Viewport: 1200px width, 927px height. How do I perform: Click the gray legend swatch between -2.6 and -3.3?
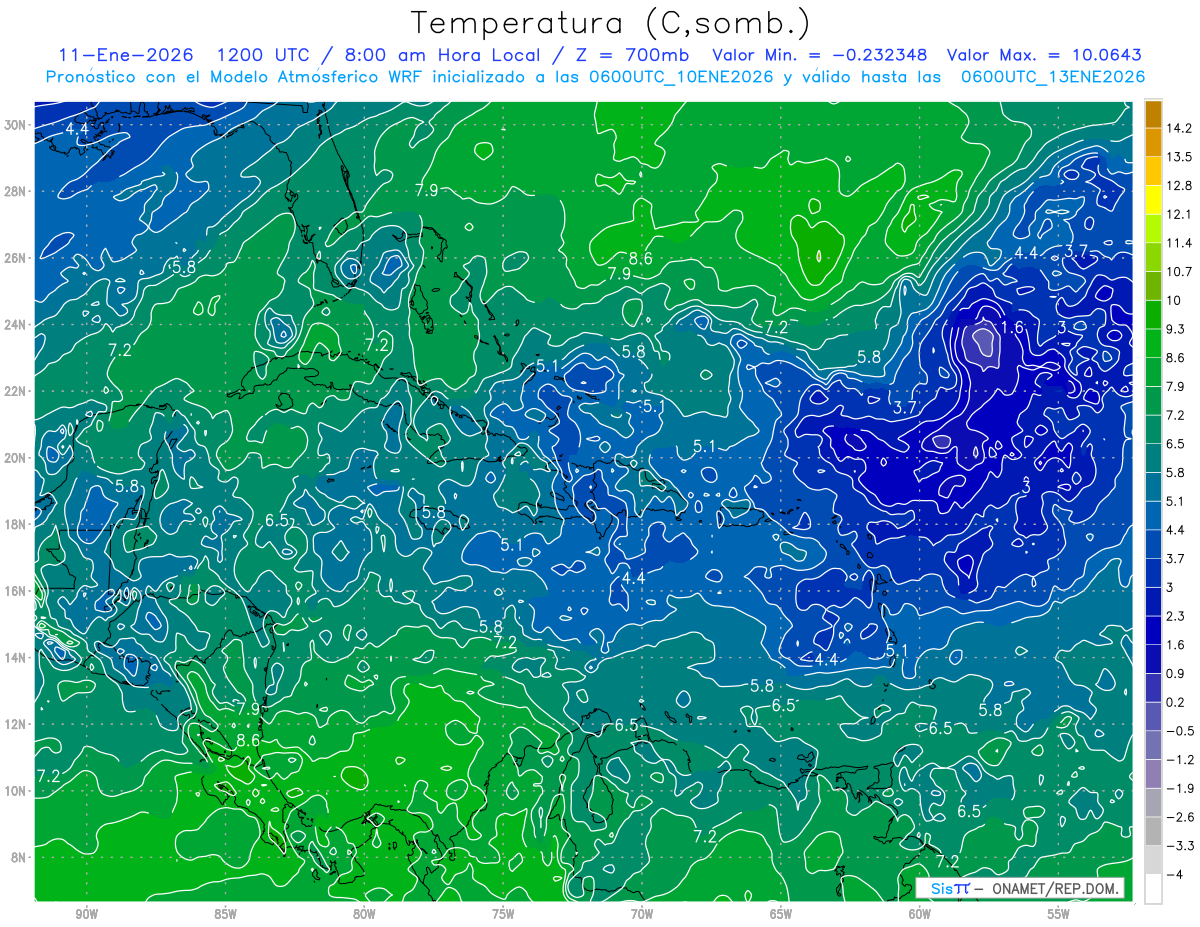click(1154, 831)
